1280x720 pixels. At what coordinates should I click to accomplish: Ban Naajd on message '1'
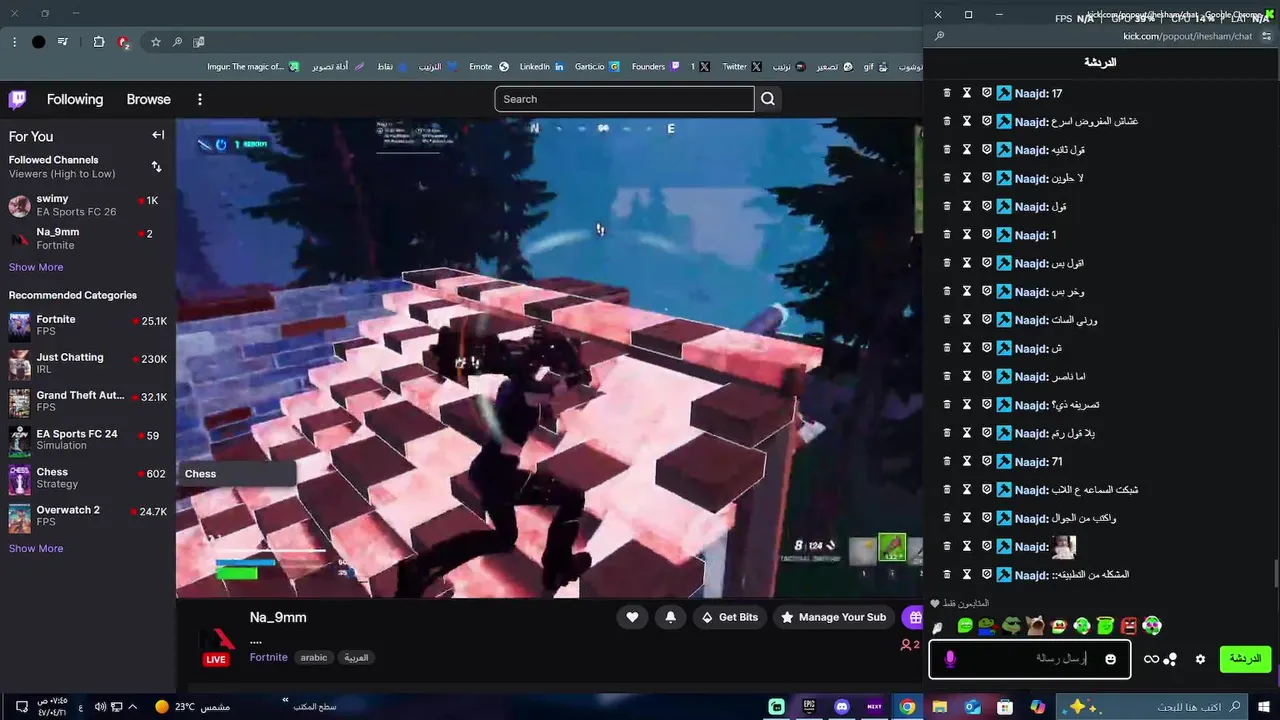point(987,235)
